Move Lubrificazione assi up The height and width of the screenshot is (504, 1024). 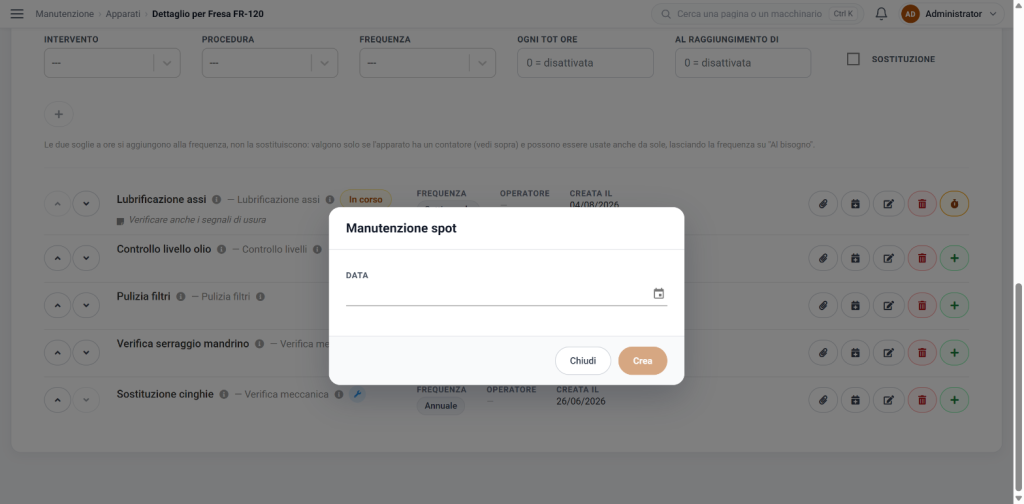point(57,204)
